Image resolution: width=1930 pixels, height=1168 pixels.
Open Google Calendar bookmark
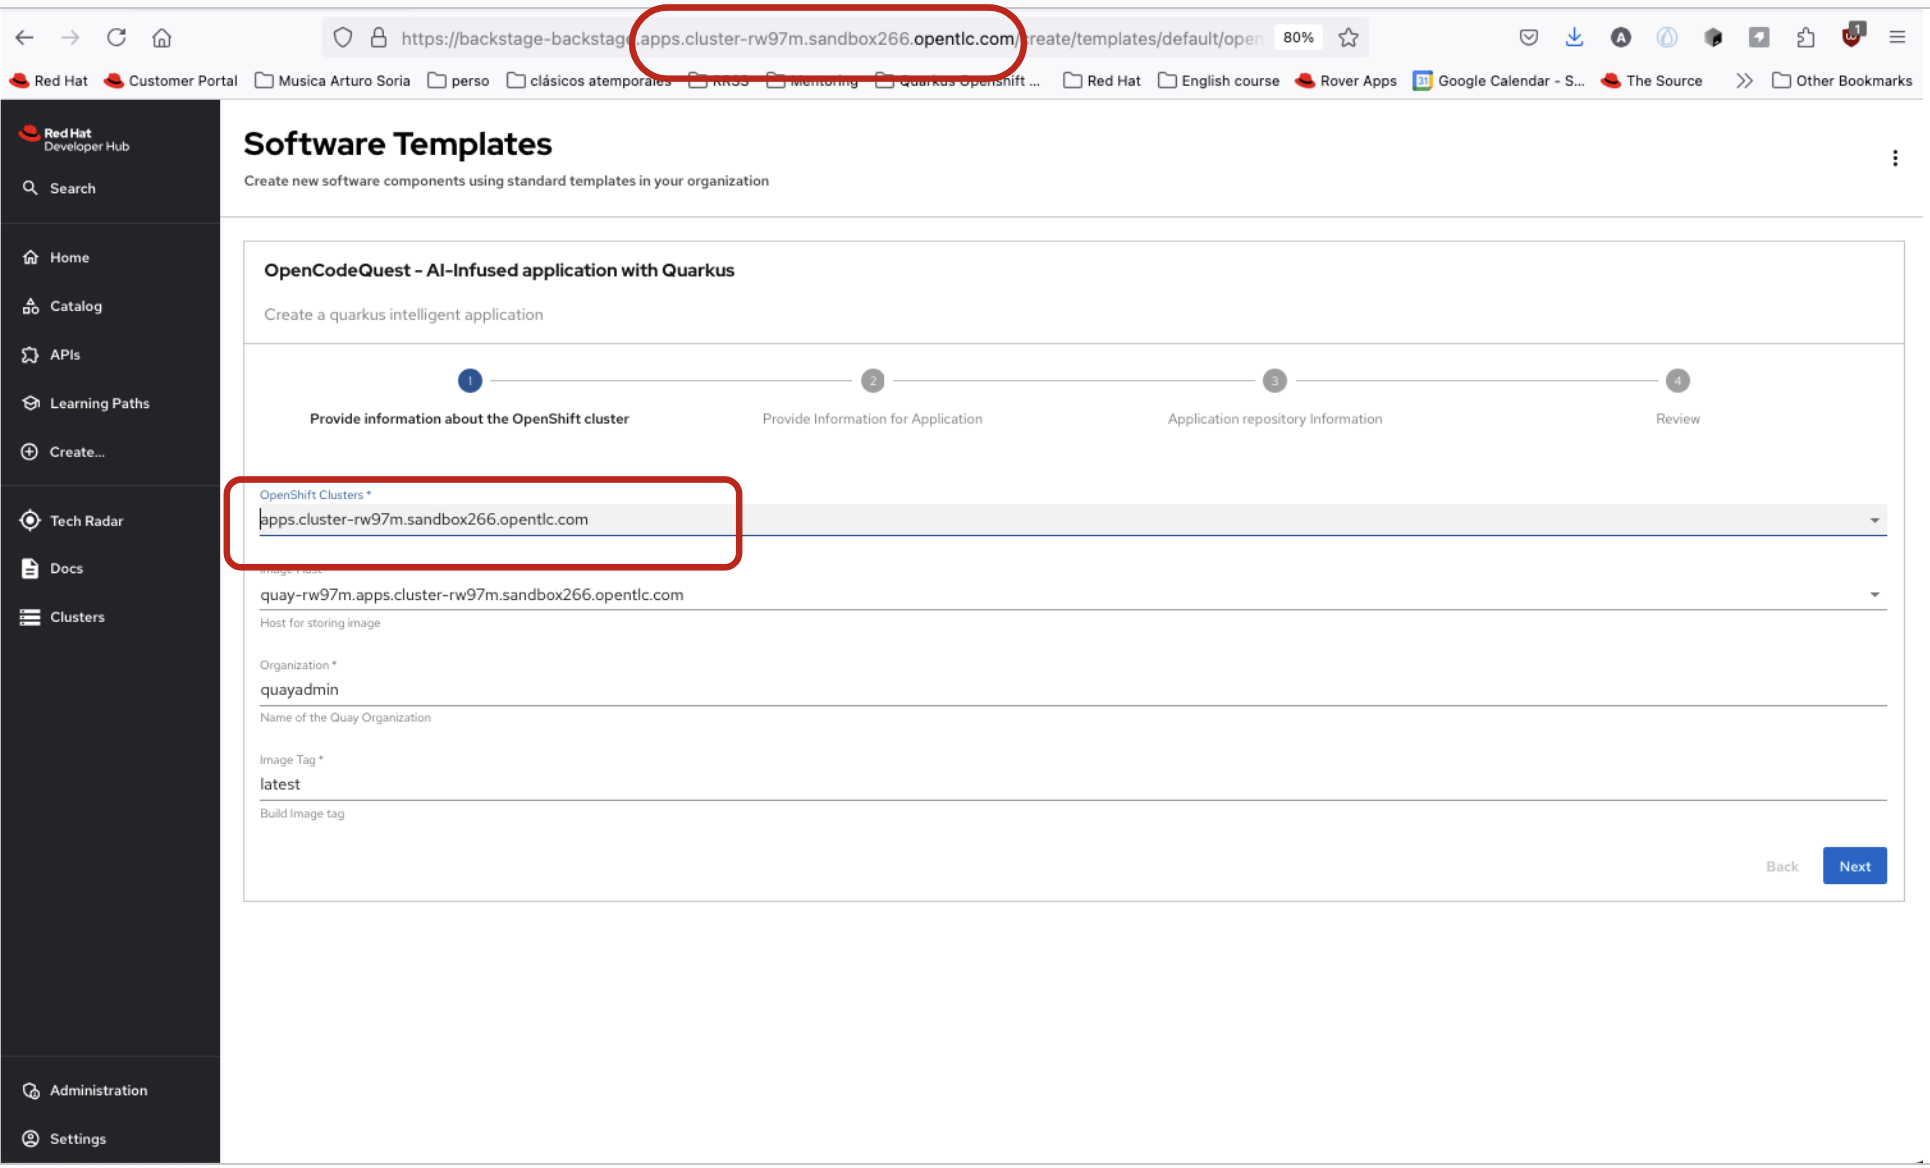(x=1499, y=81)
